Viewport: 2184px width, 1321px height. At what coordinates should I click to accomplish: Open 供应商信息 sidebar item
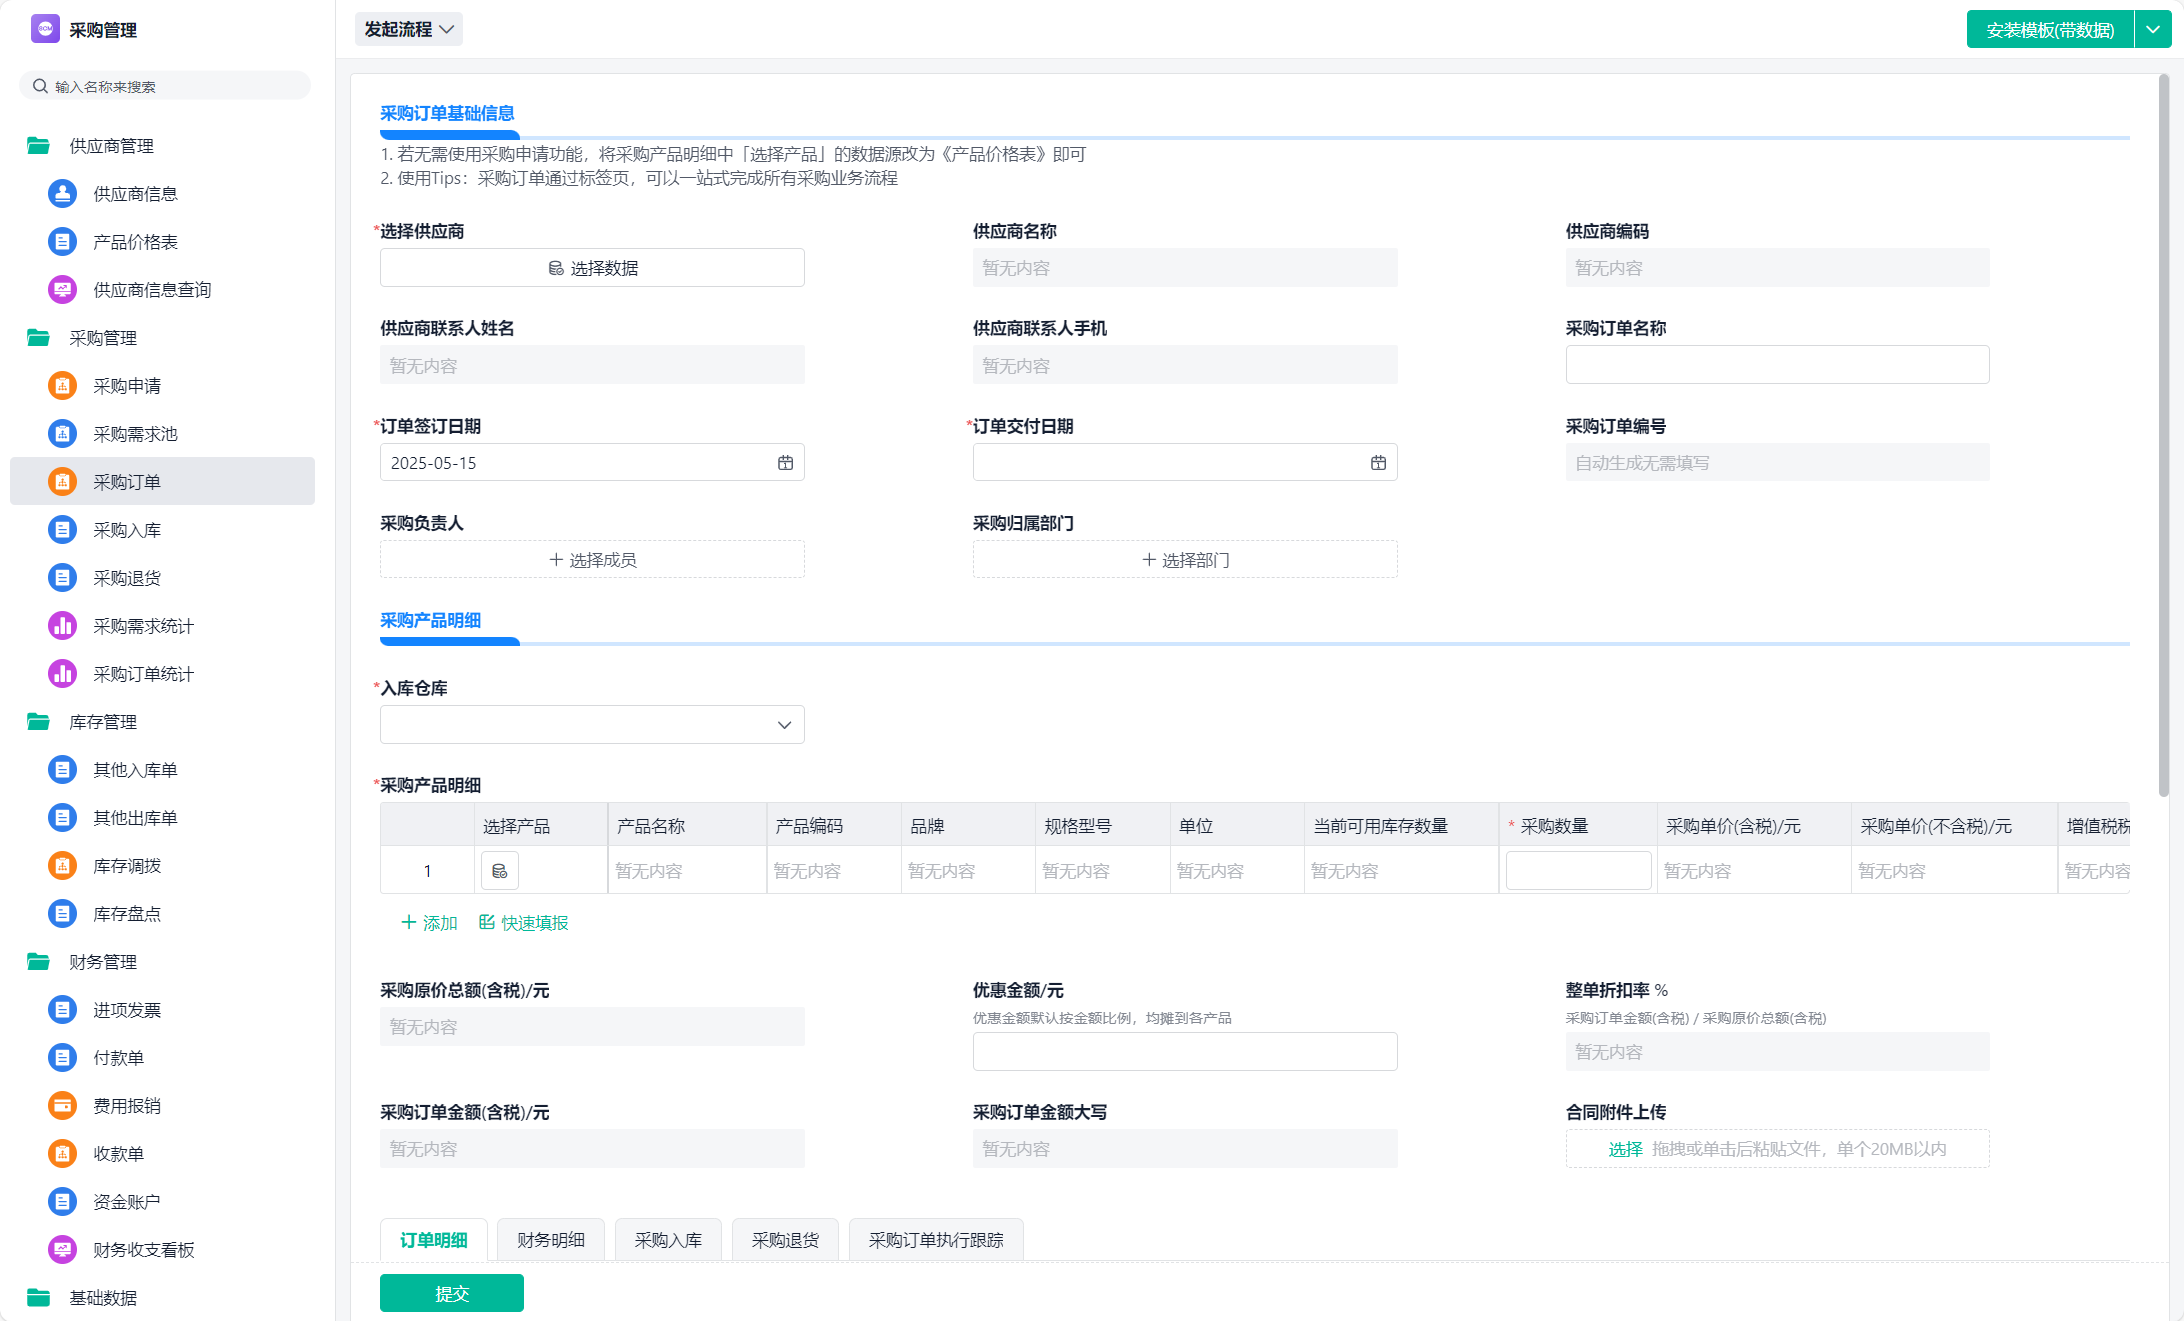tap(135, 194)
